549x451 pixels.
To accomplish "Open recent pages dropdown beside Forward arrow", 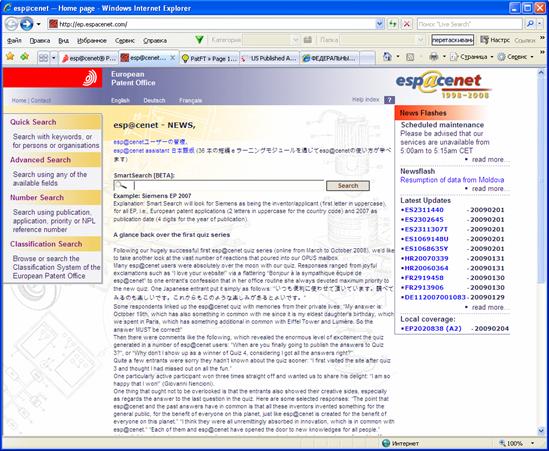I will click(x=39, y=25).
